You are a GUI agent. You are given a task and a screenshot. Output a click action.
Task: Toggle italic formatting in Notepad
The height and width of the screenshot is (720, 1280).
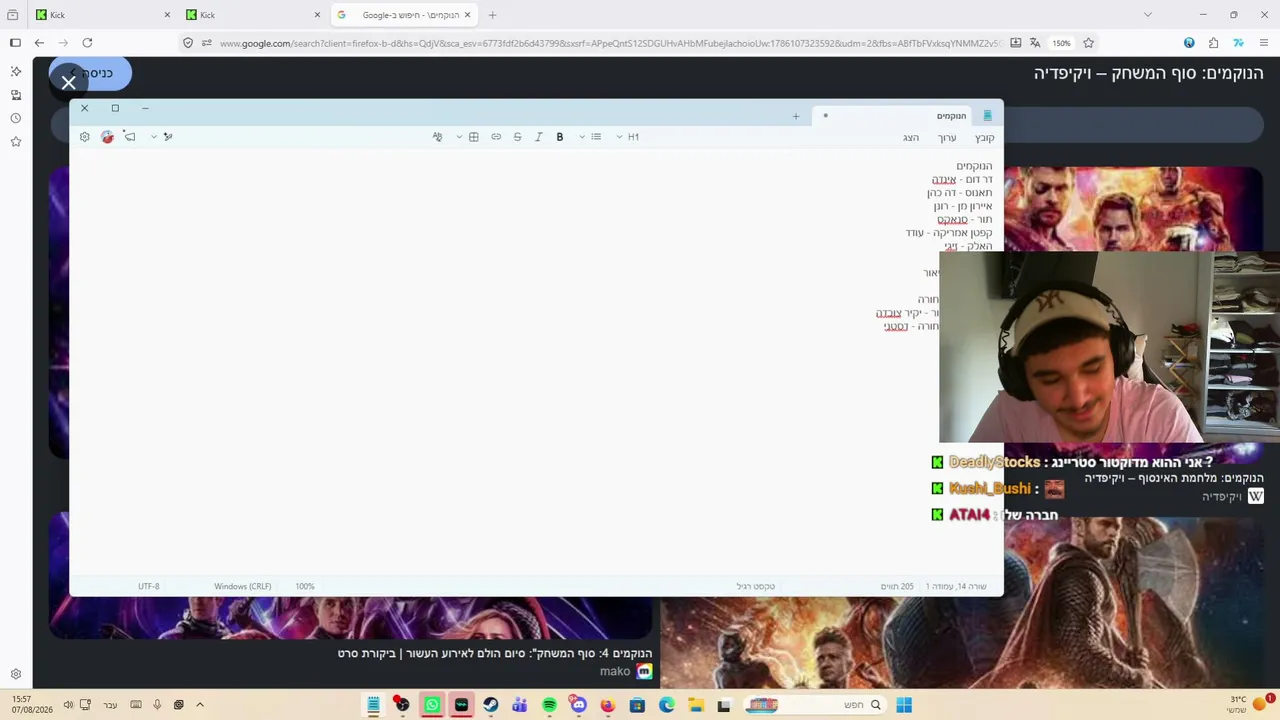538,137
